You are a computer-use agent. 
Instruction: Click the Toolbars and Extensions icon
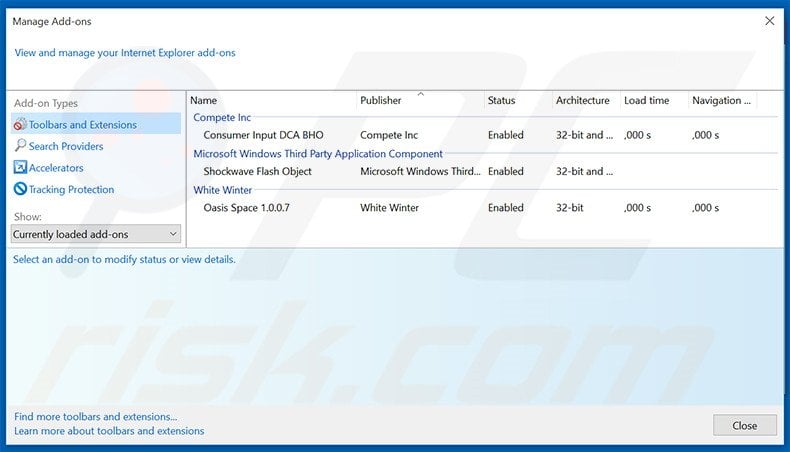[20, 125]
